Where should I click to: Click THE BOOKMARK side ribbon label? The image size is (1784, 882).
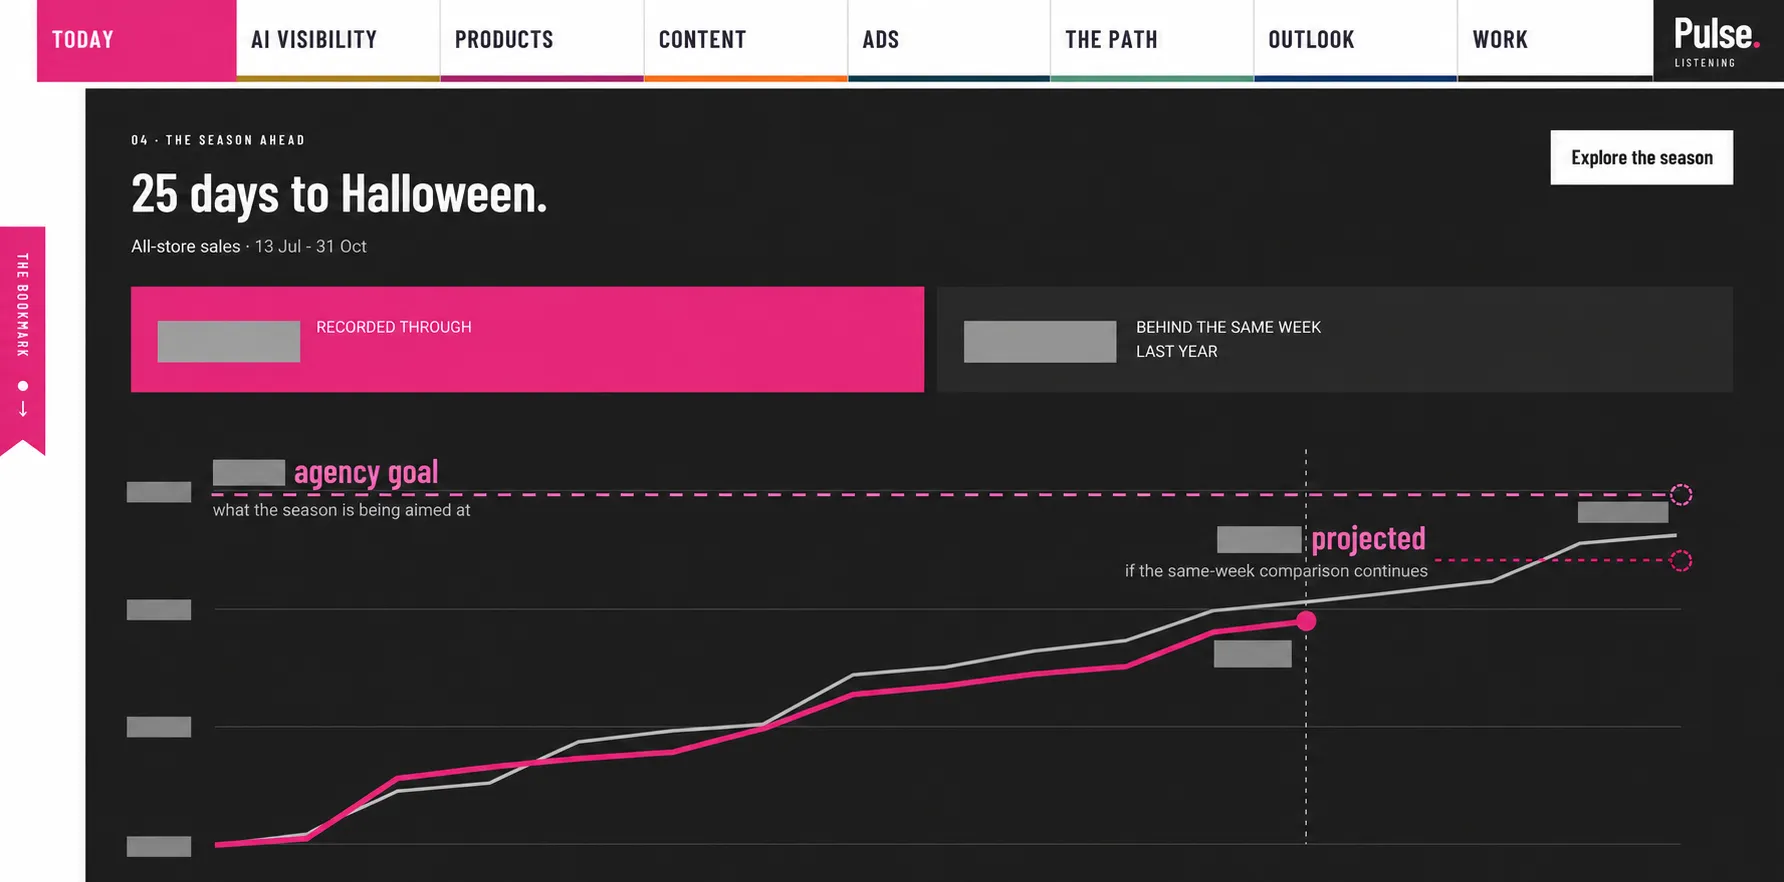point(22,305)
